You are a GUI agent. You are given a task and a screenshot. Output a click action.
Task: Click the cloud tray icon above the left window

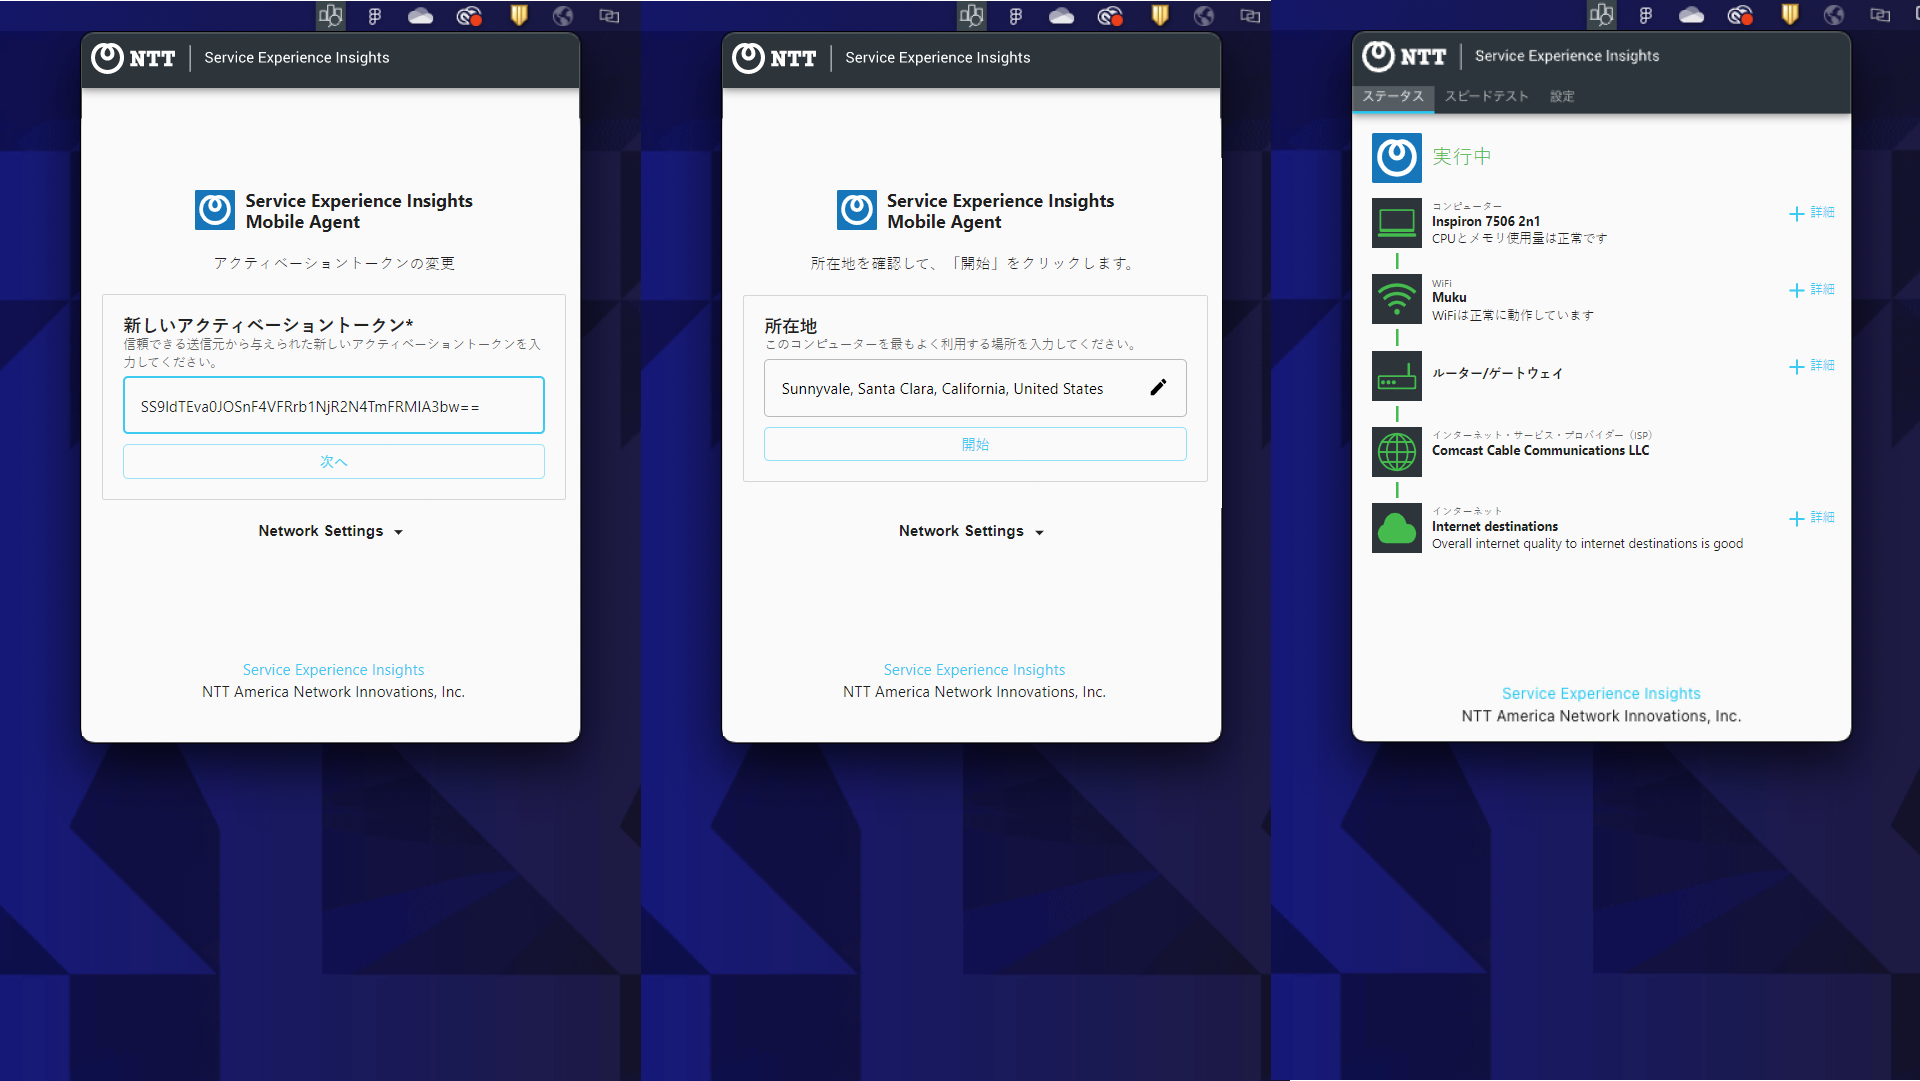421,15
